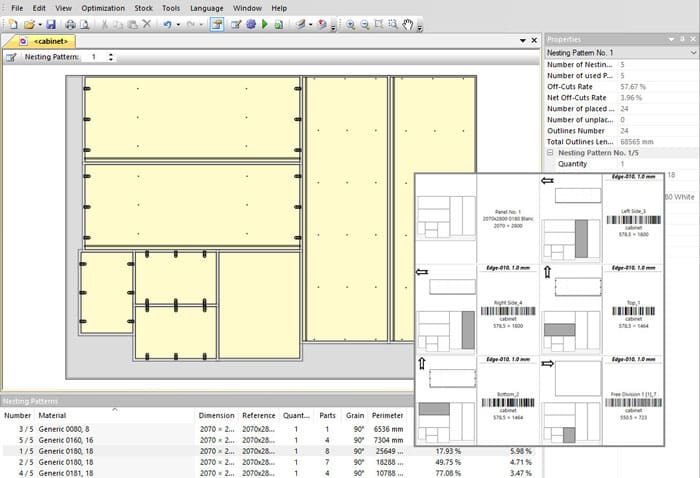Open the Optimization menu
The width and height of the screenshot is (700, 478).
[x=103, y=7]
